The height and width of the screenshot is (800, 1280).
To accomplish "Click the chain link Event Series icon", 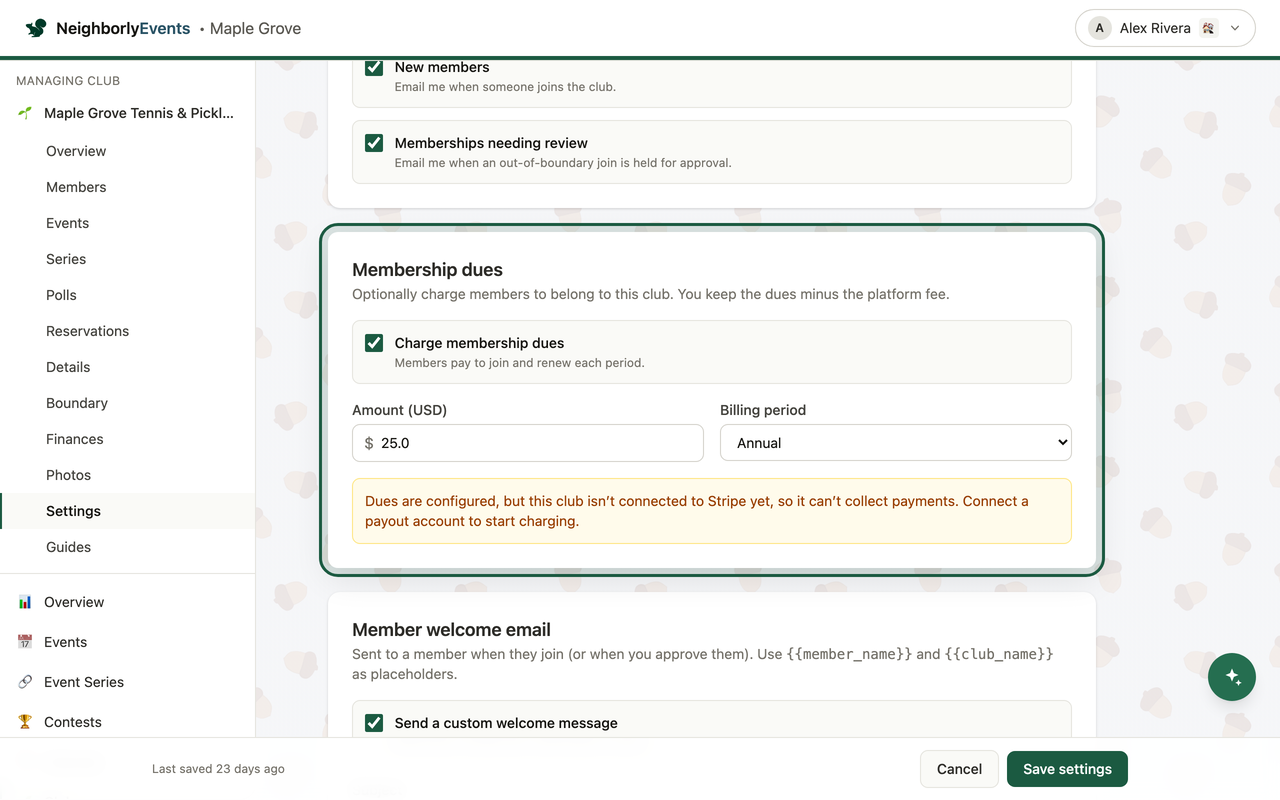I will (25, 682).
